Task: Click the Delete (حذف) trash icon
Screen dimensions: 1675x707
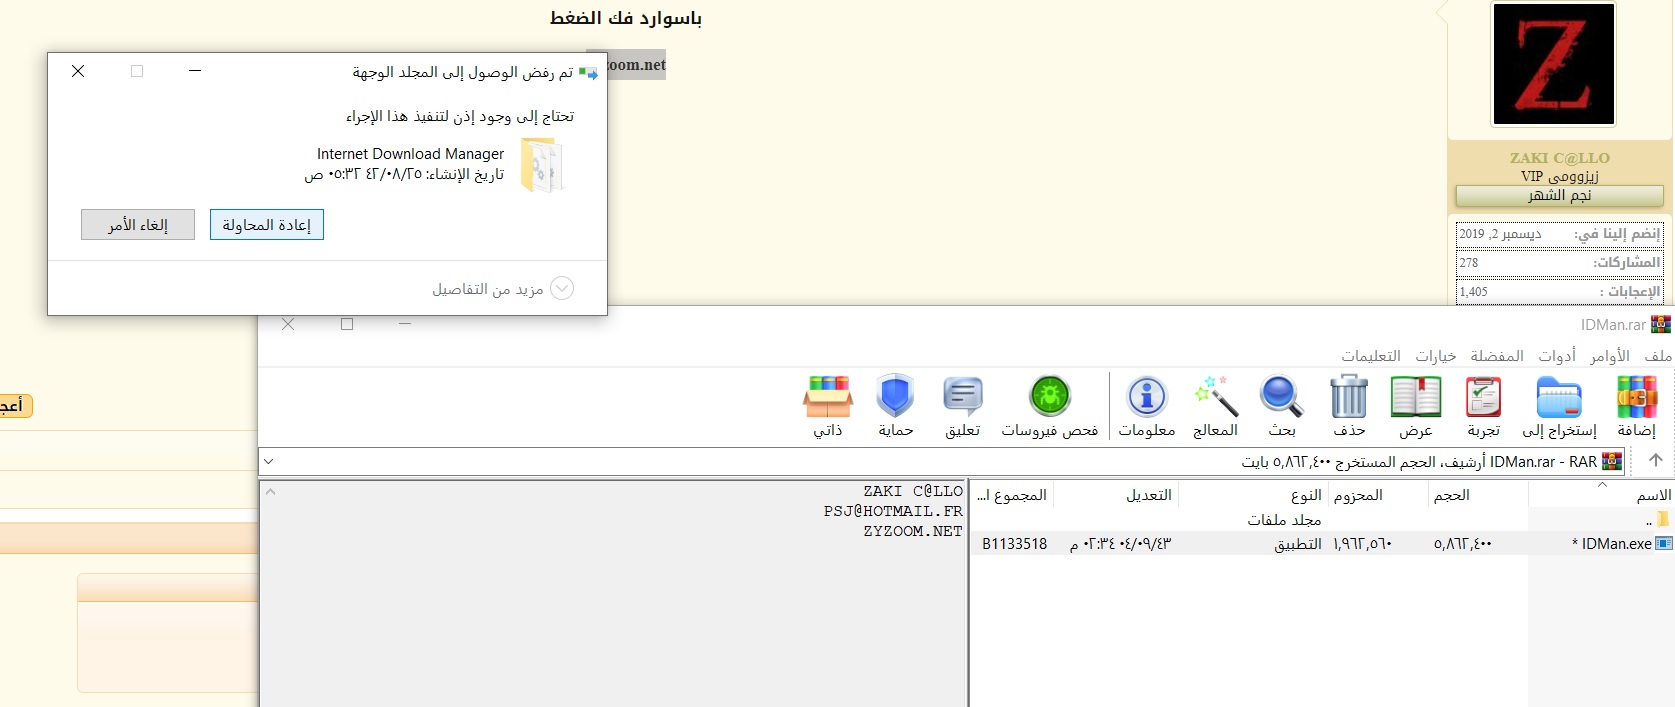Action: [x=1349, y=397]
